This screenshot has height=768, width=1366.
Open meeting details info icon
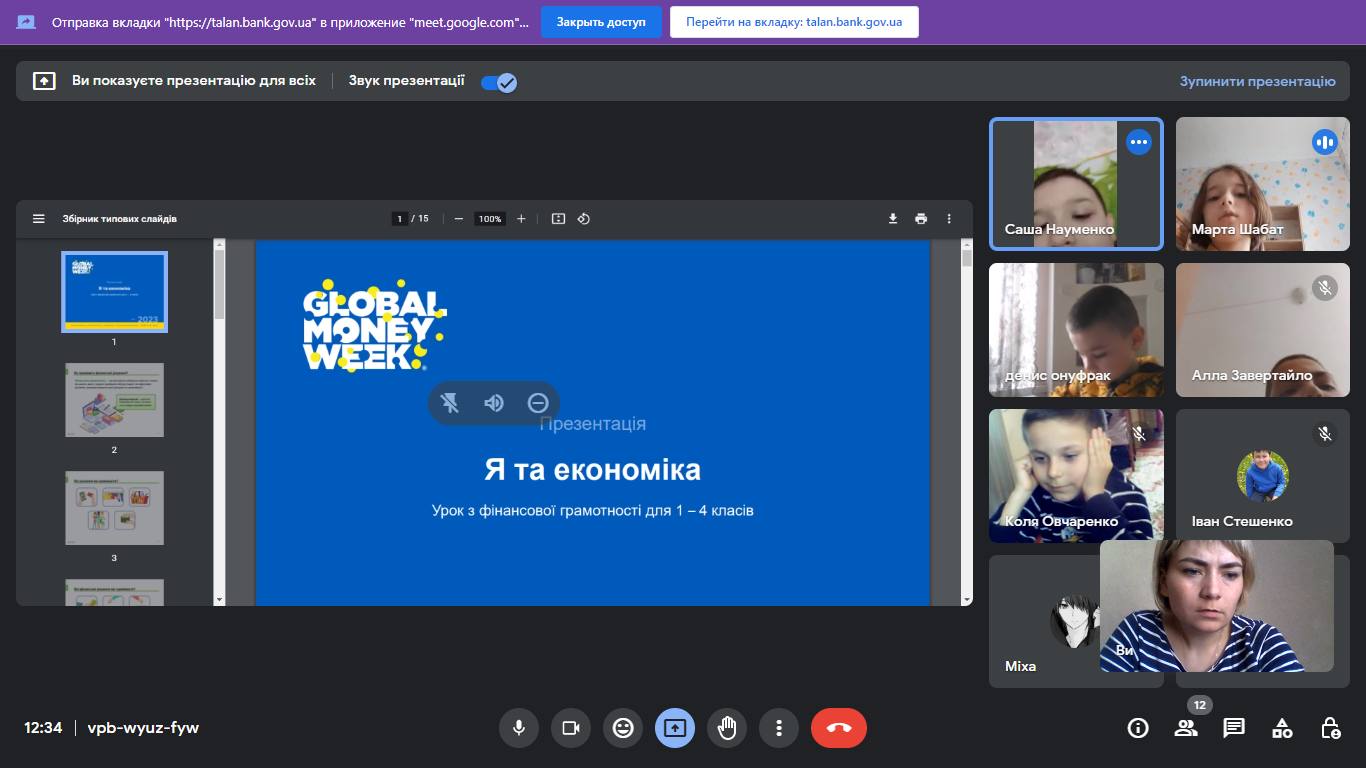click(1138, 728)
